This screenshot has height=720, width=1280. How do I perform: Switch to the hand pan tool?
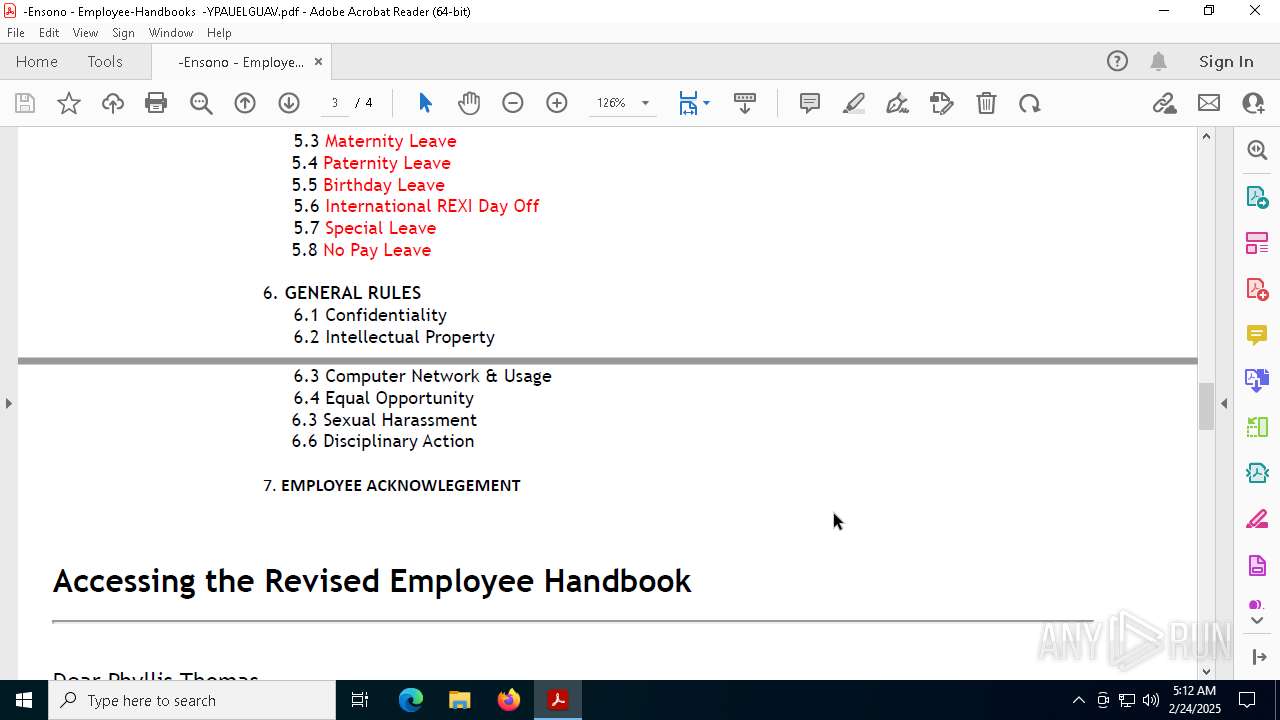[469, 103]
